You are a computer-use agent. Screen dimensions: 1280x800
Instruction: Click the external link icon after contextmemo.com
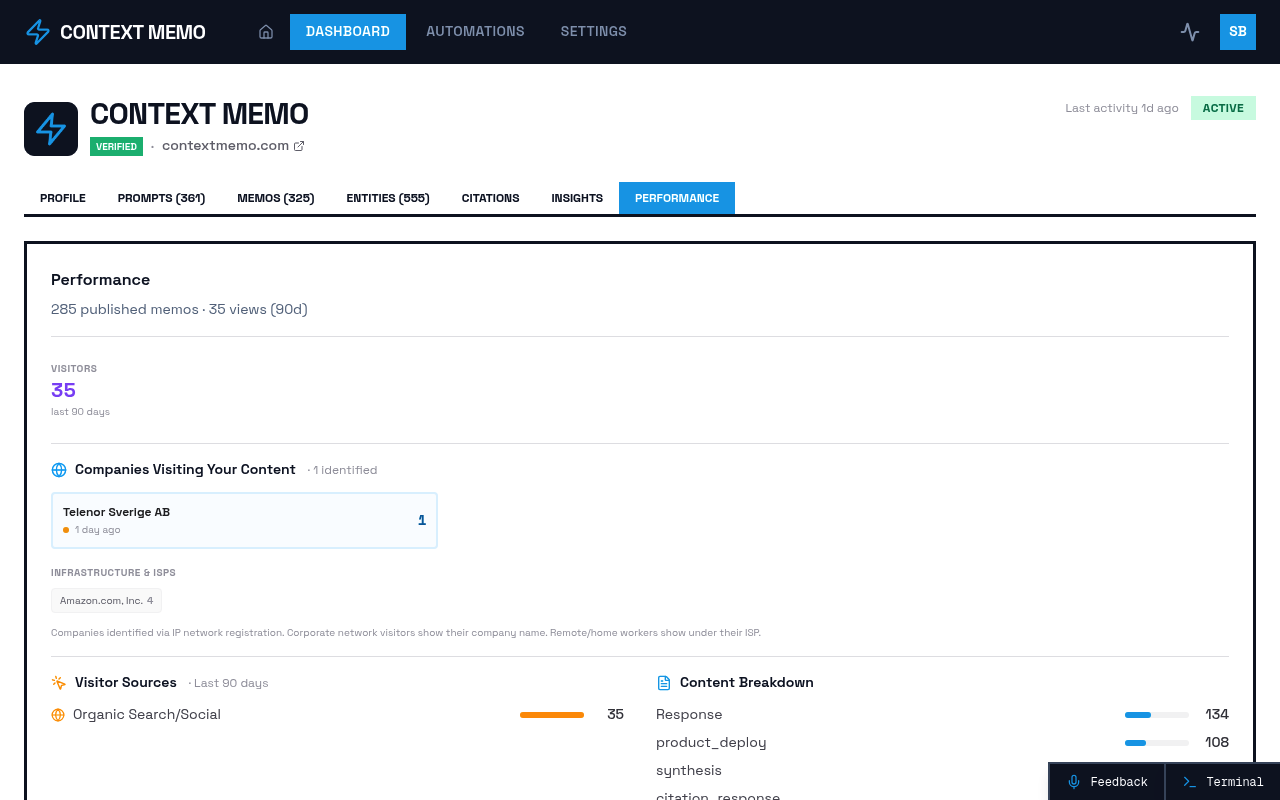tap(299, 145)
